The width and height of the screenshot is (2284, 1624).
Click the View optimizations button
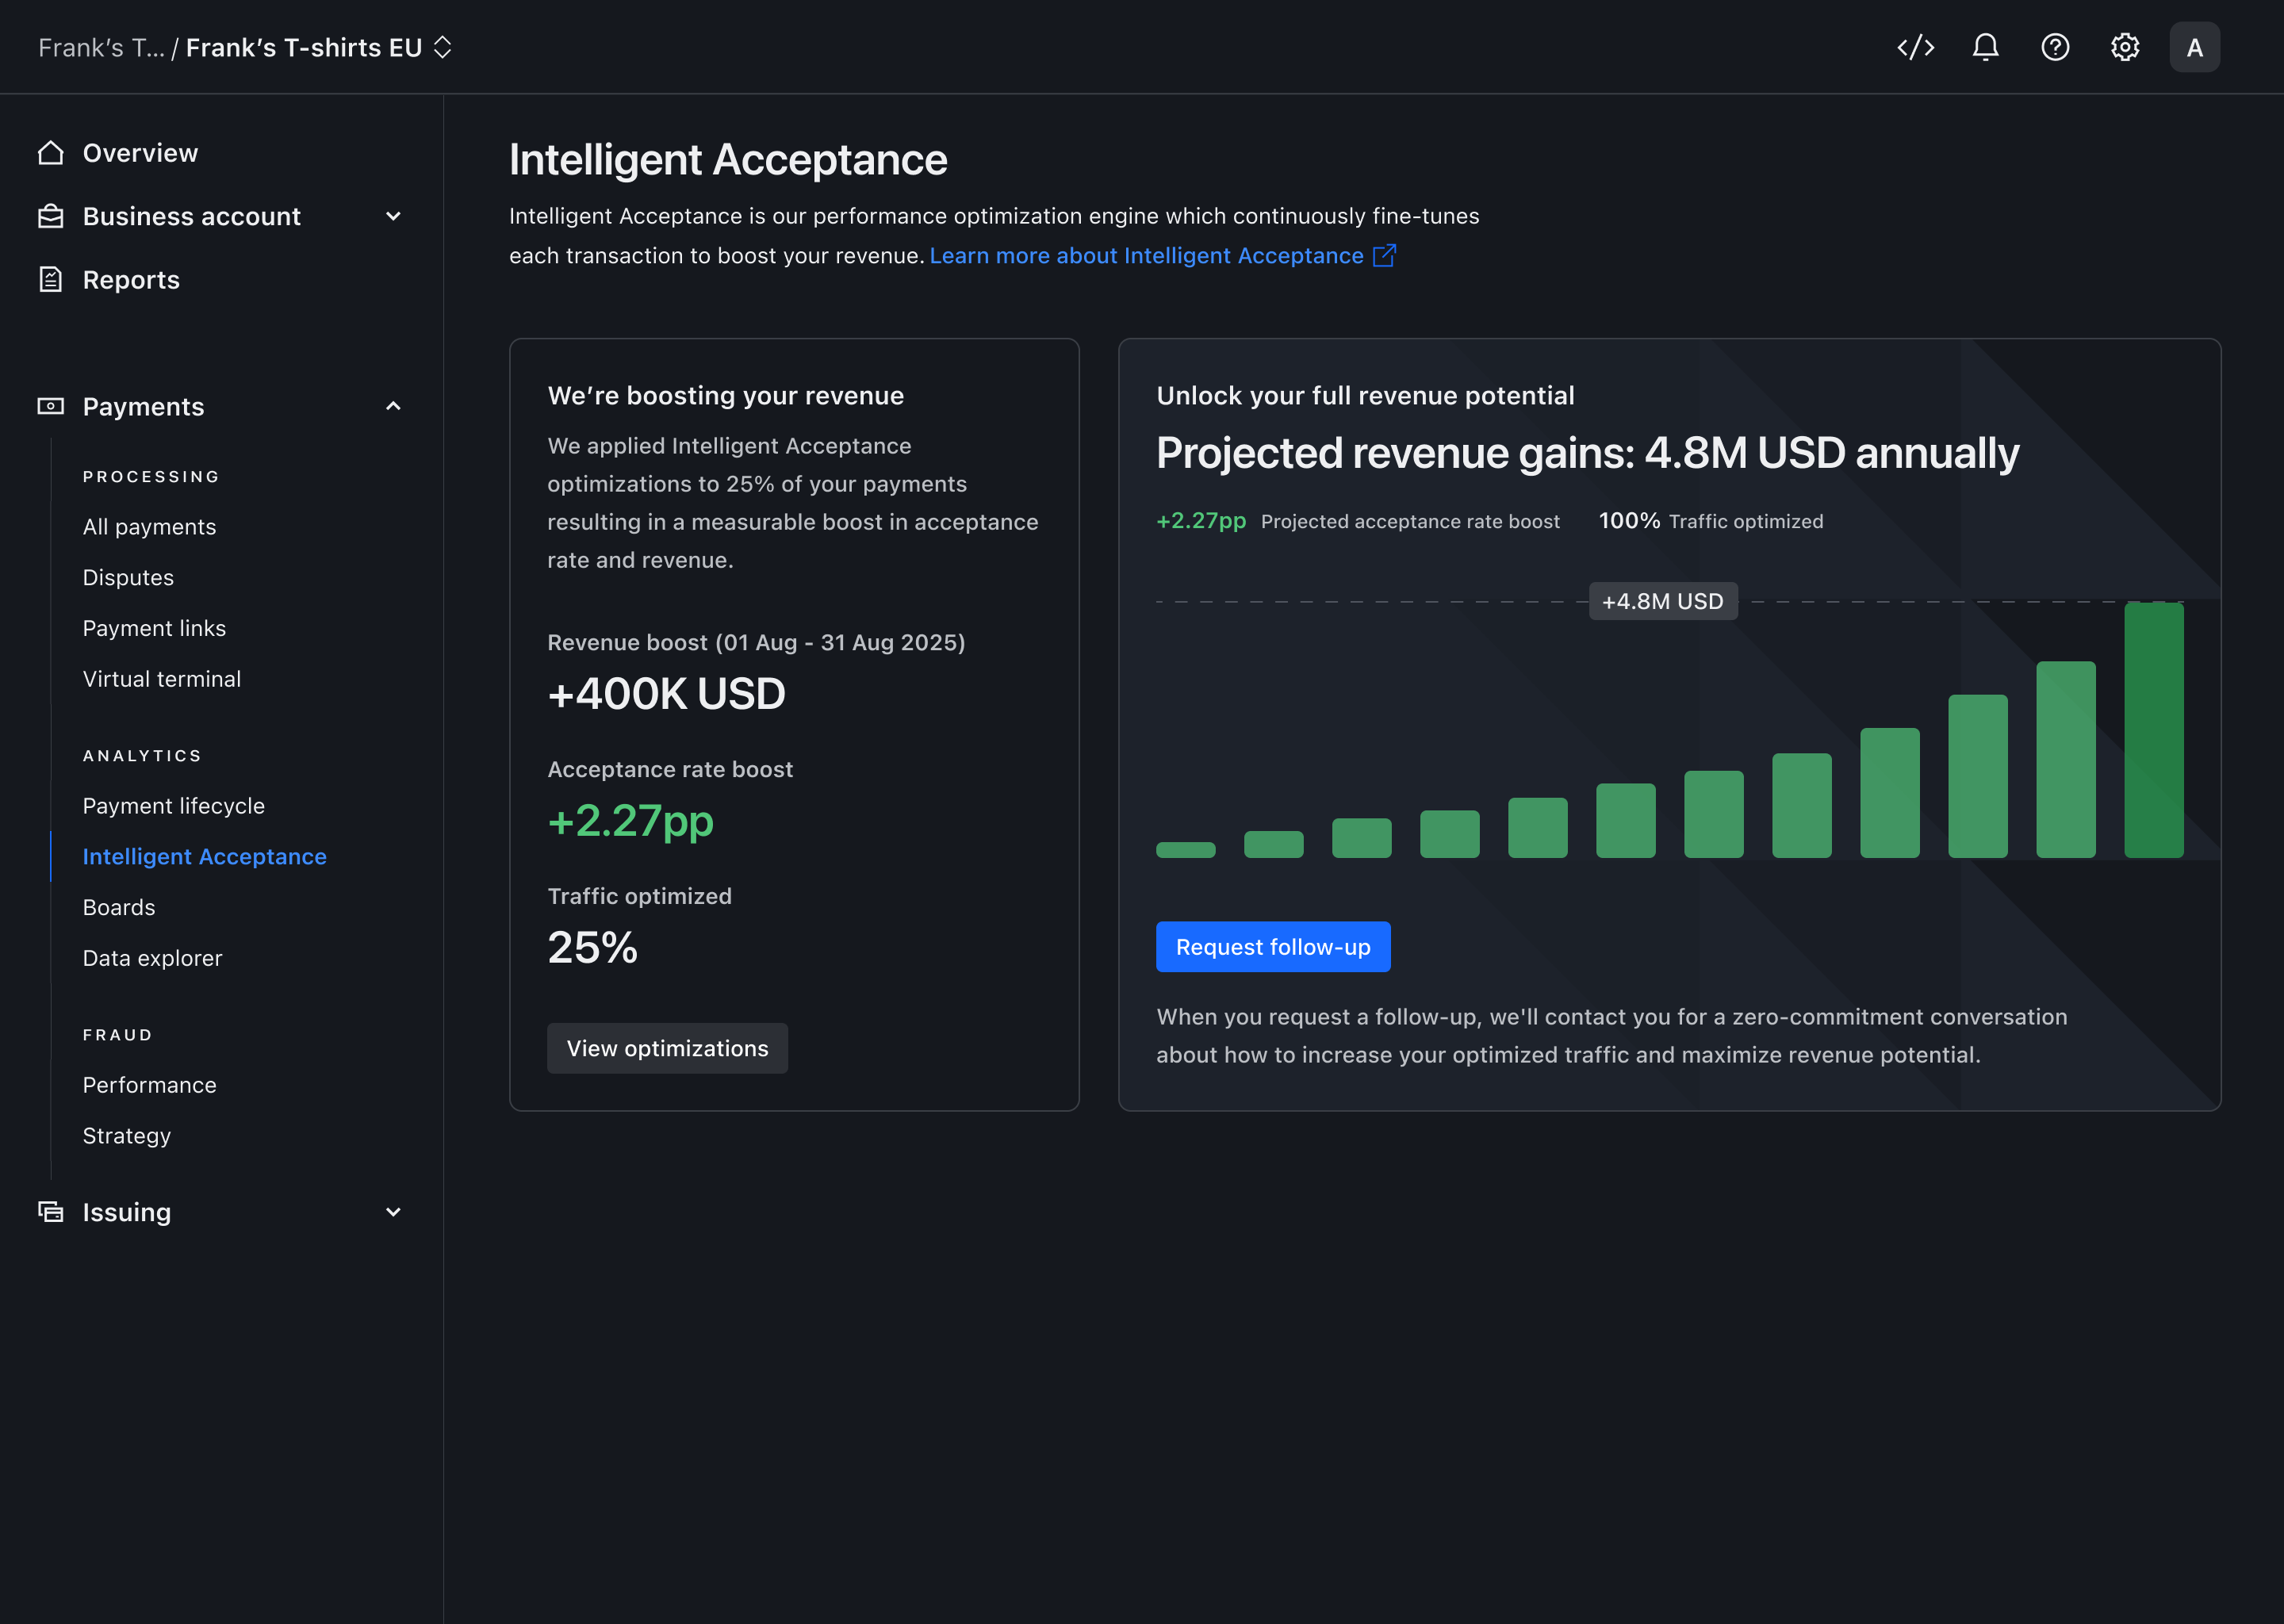coord(668,1048)
